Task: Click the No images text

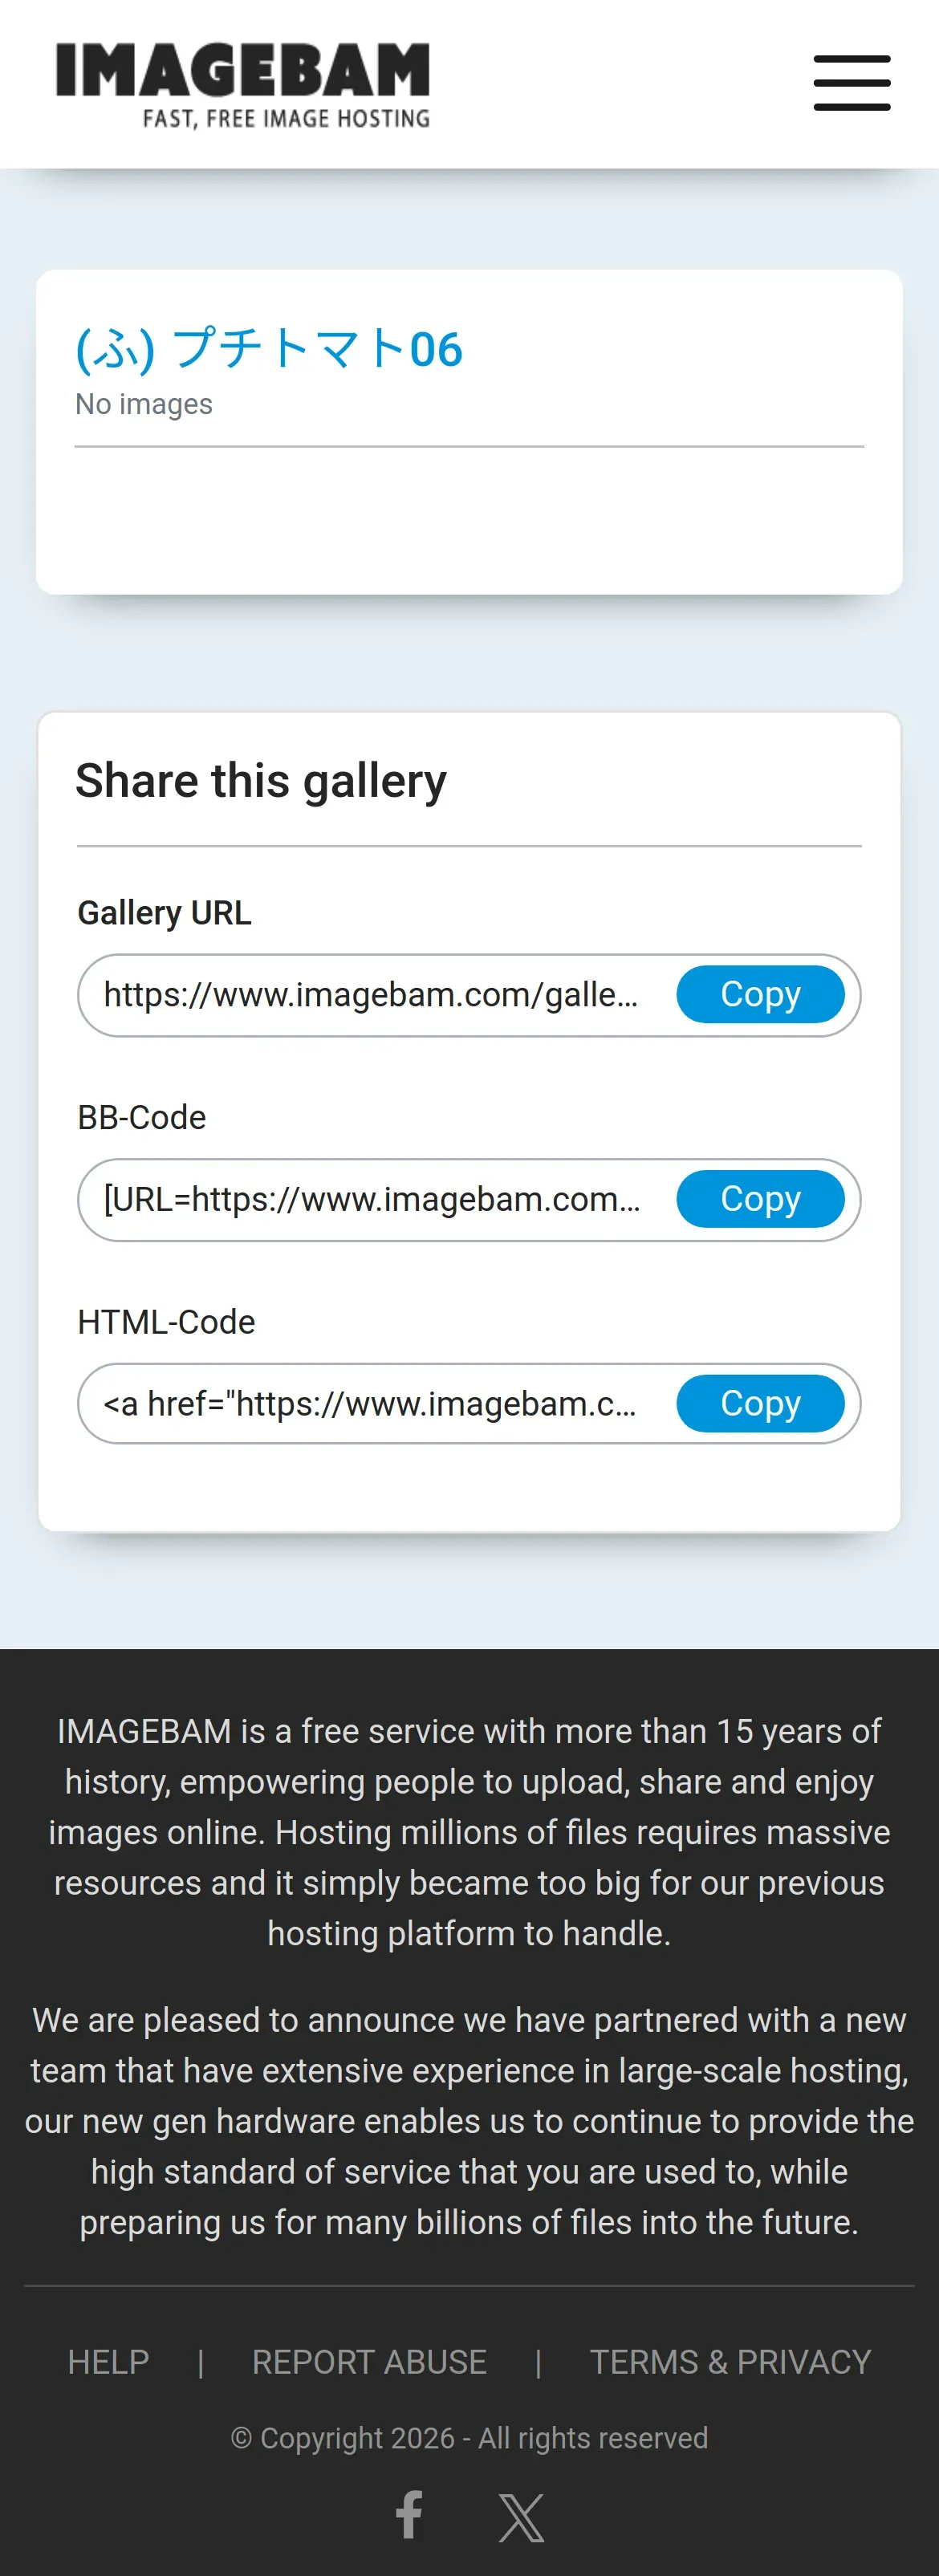Action: [x=144, y=404]
